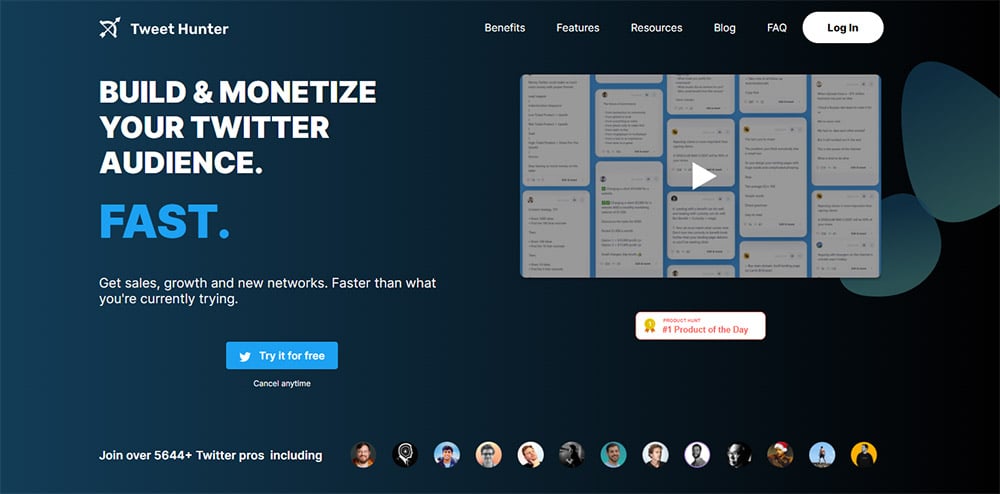Click the 'Get sales, growth and new networks' tagline
Image resolution: width=1000 pixels, height=494 pixels.
tap(268, 291)
